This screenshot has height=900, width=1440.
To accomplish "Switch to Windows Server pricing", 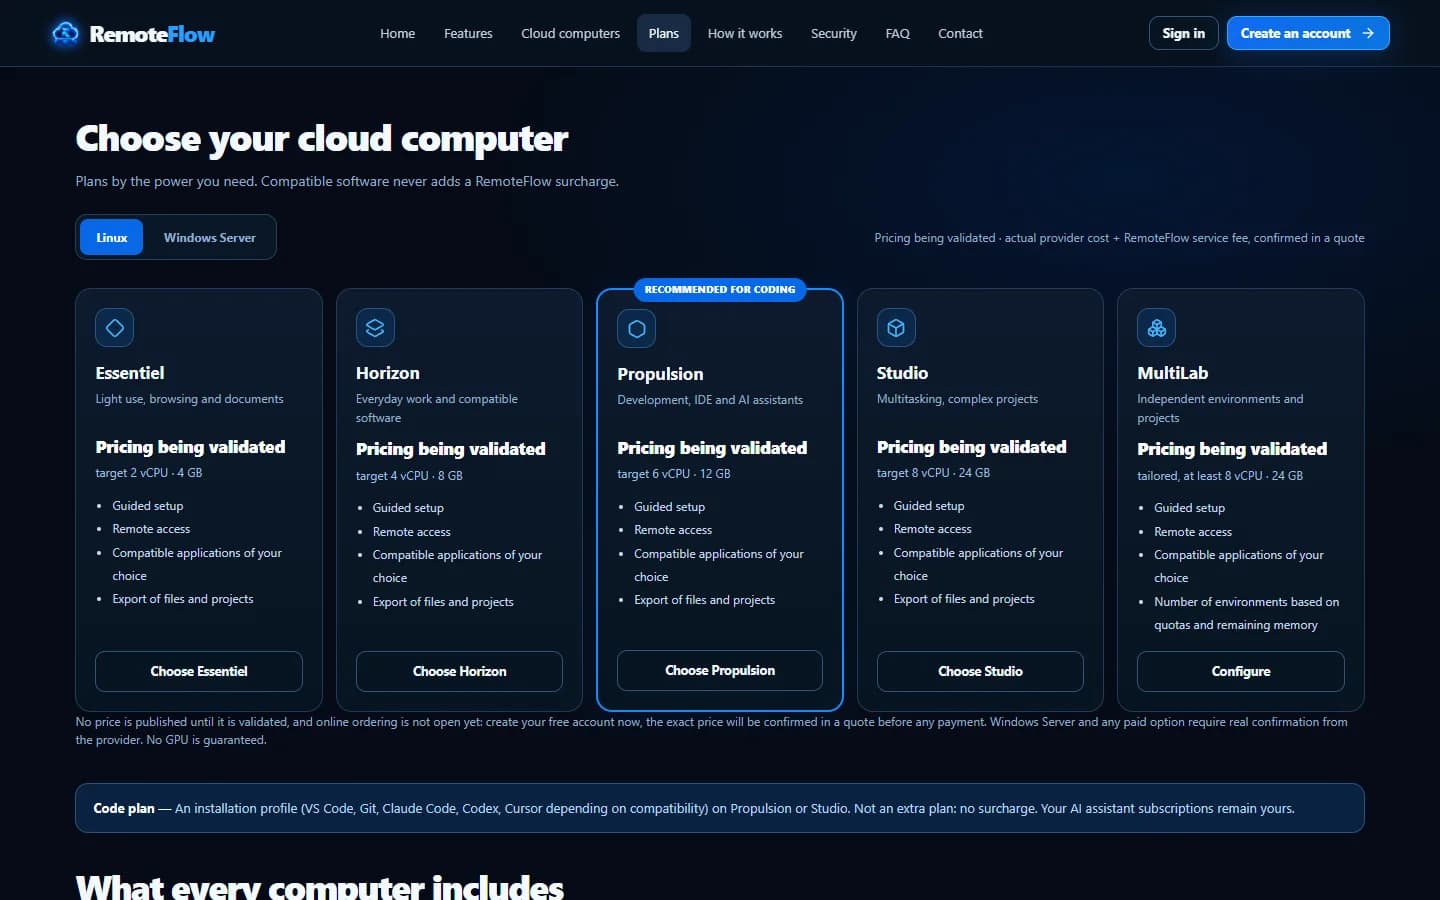I will click(x=210, y=238).
